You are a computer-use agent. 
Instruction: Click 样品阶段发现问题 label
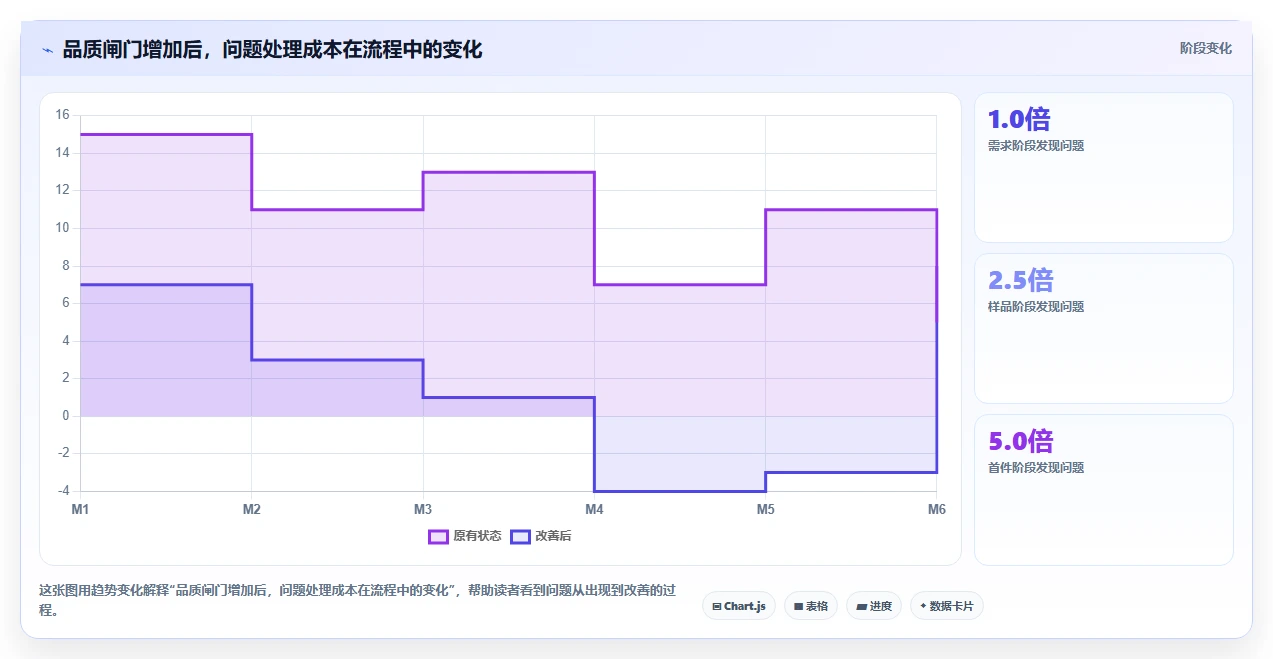(1036, 307)
